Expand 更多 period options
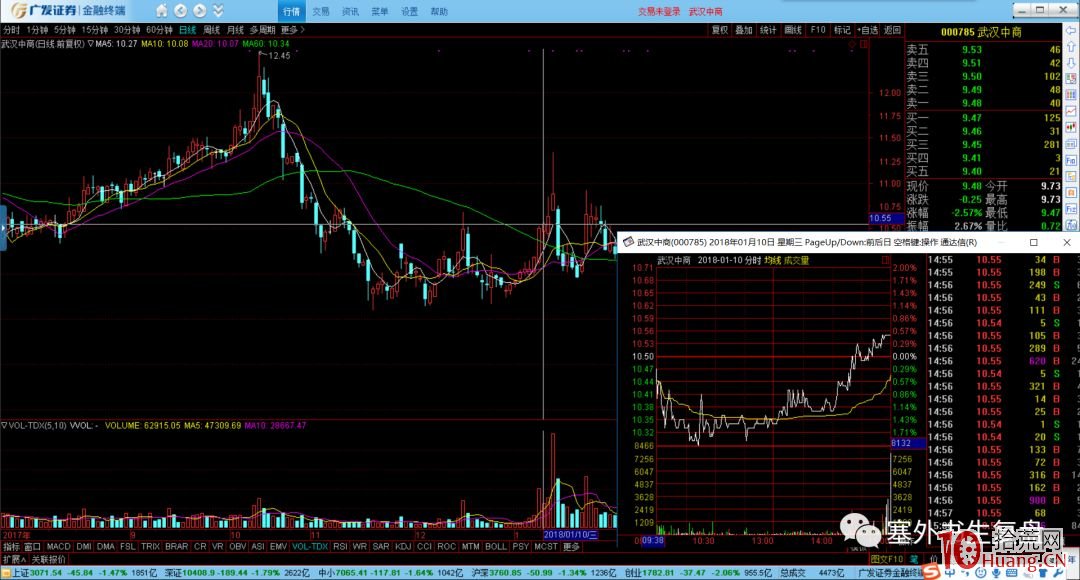The height and width of the screenshot is (580, 1080). click(x=292, y=30)
